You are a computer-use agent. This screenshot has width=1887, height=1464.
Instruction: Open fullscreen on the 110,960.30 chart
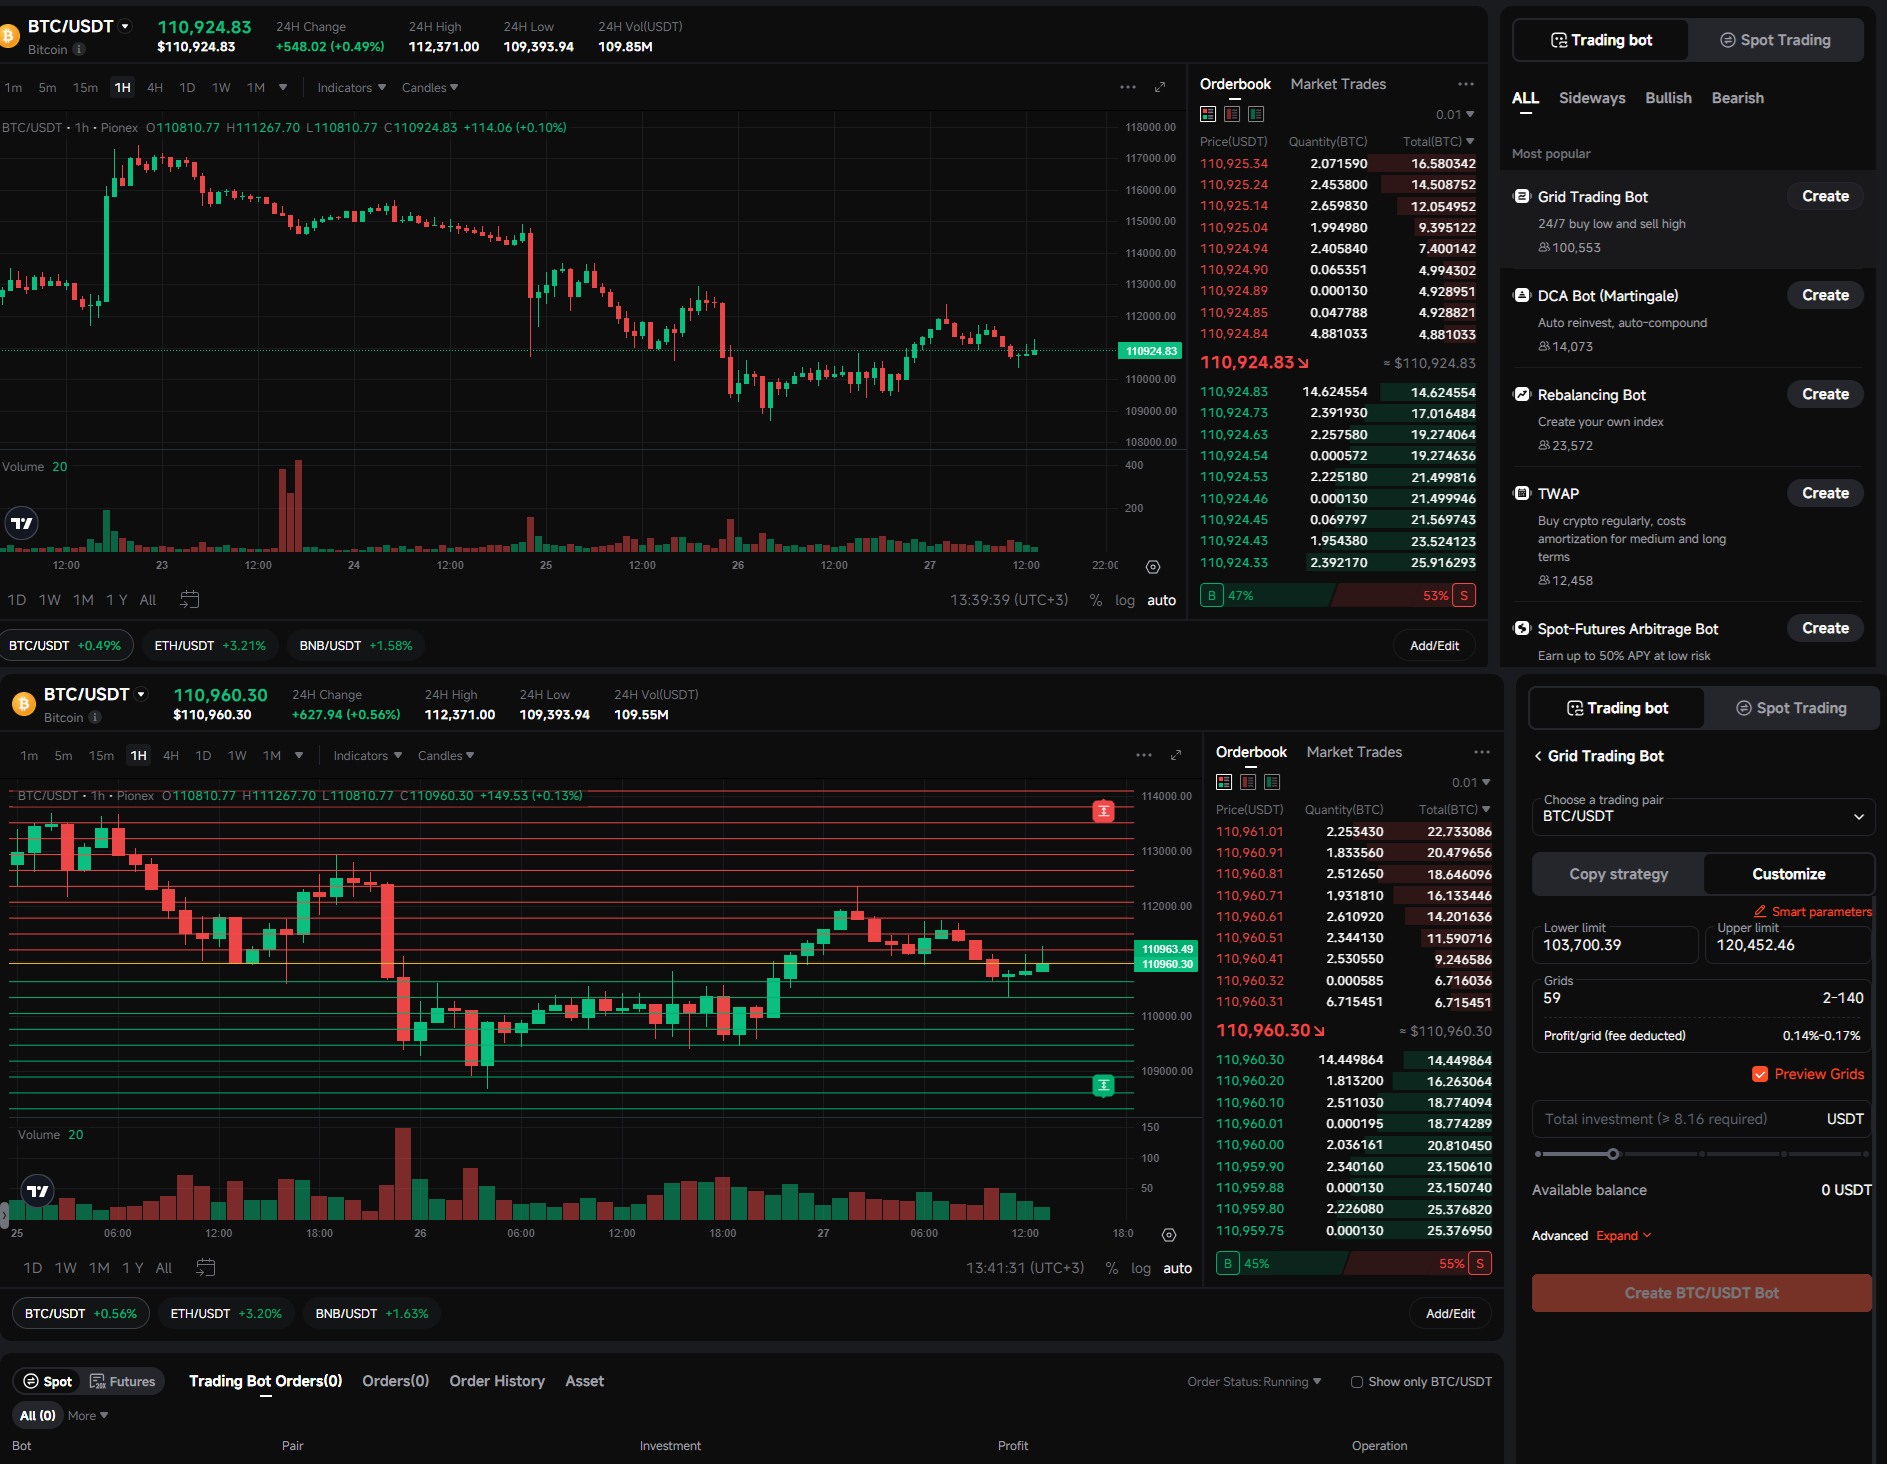[1176, 756]
